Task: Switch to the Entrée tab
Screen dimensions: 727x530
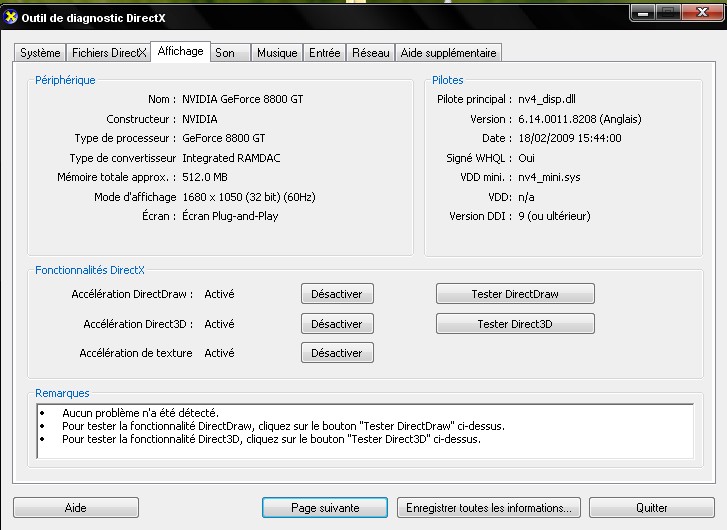Action: point(325,53)
